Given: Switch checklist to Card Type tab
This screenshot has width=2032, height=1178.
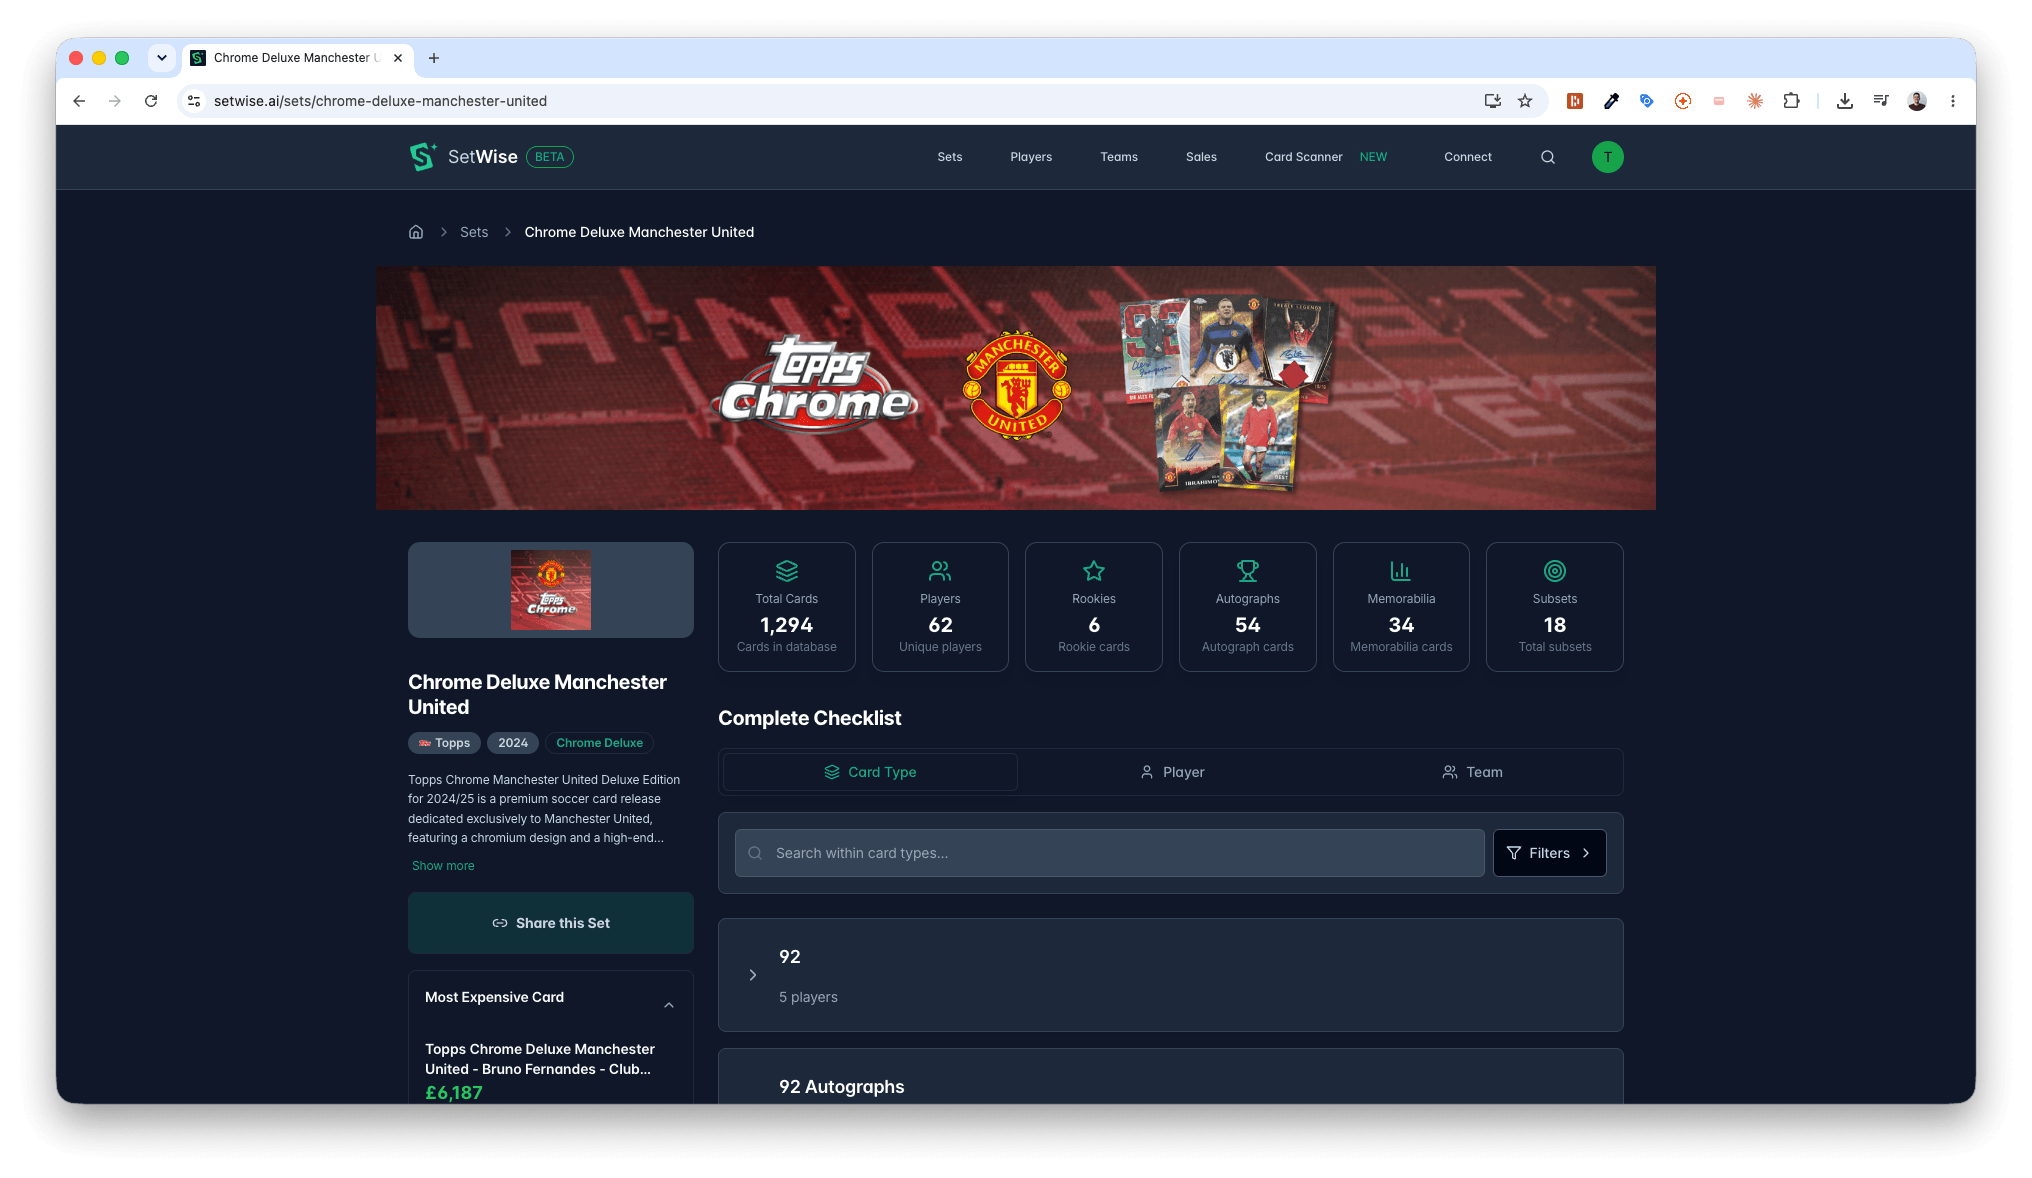Looking at the screenshot, I should pos(870,772).
